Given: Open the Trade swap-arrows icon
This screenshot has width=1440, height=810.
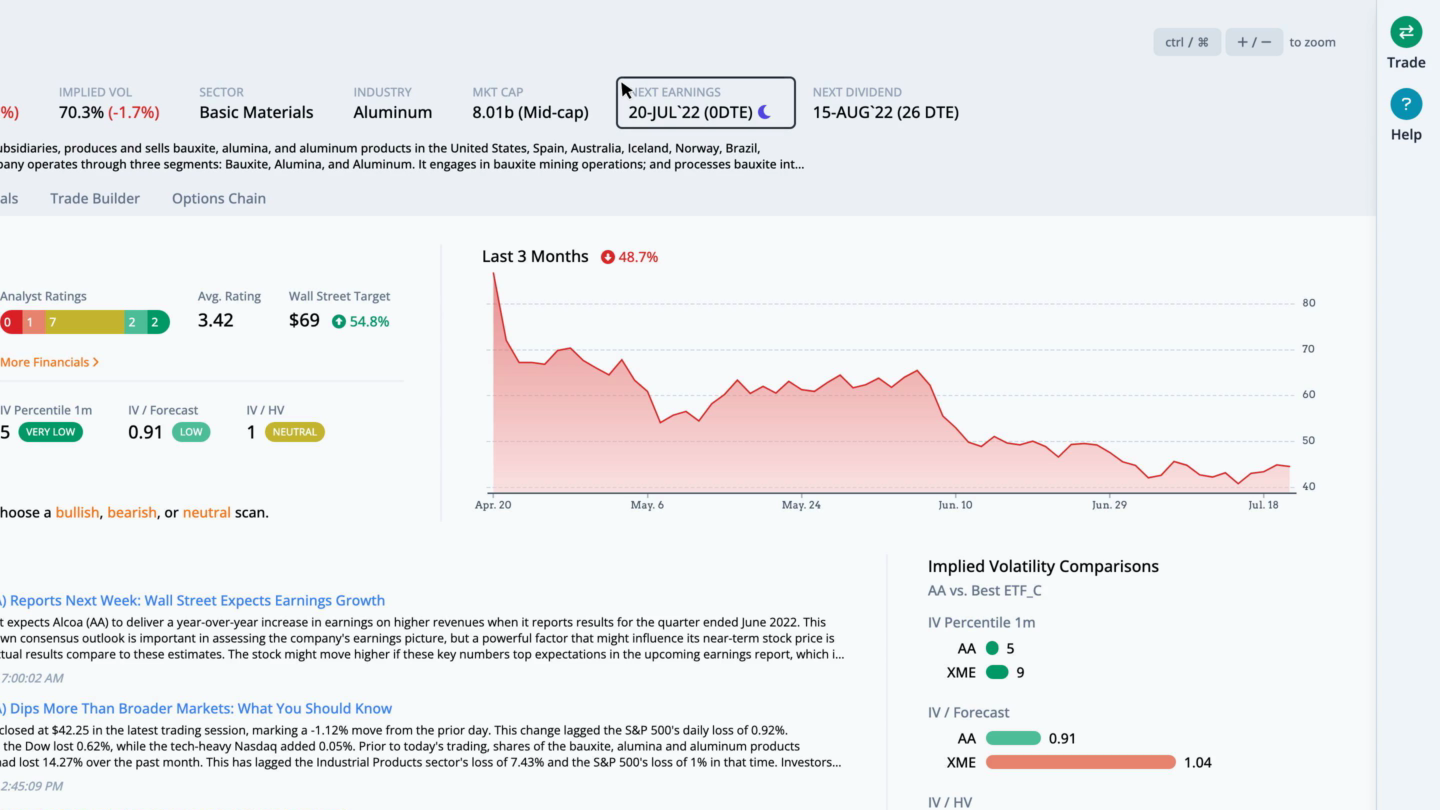Looking at the screenshot, I should [1406, 32].
